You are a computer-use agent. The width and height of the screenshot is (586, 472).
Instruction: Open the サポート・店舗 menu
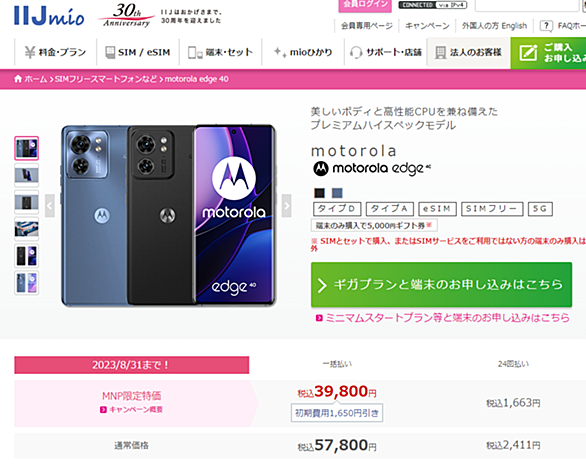point(385,52)
